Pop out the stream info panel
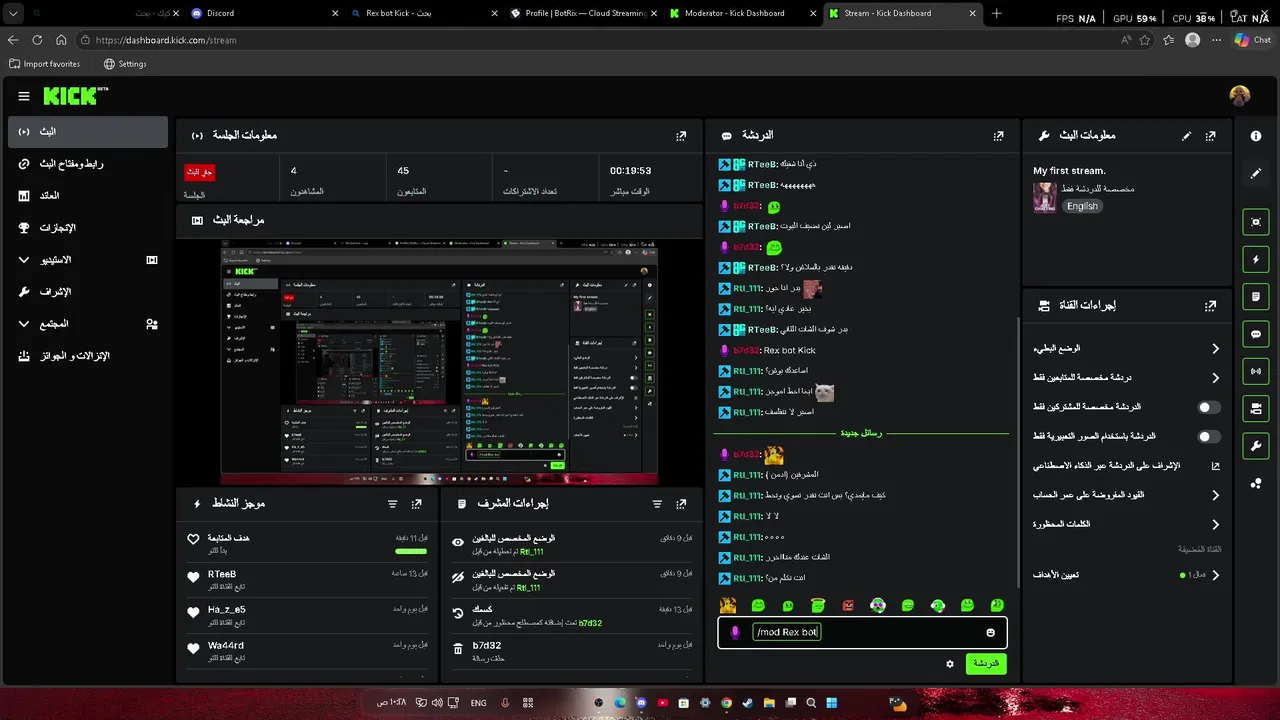 tap(1211, 135)
